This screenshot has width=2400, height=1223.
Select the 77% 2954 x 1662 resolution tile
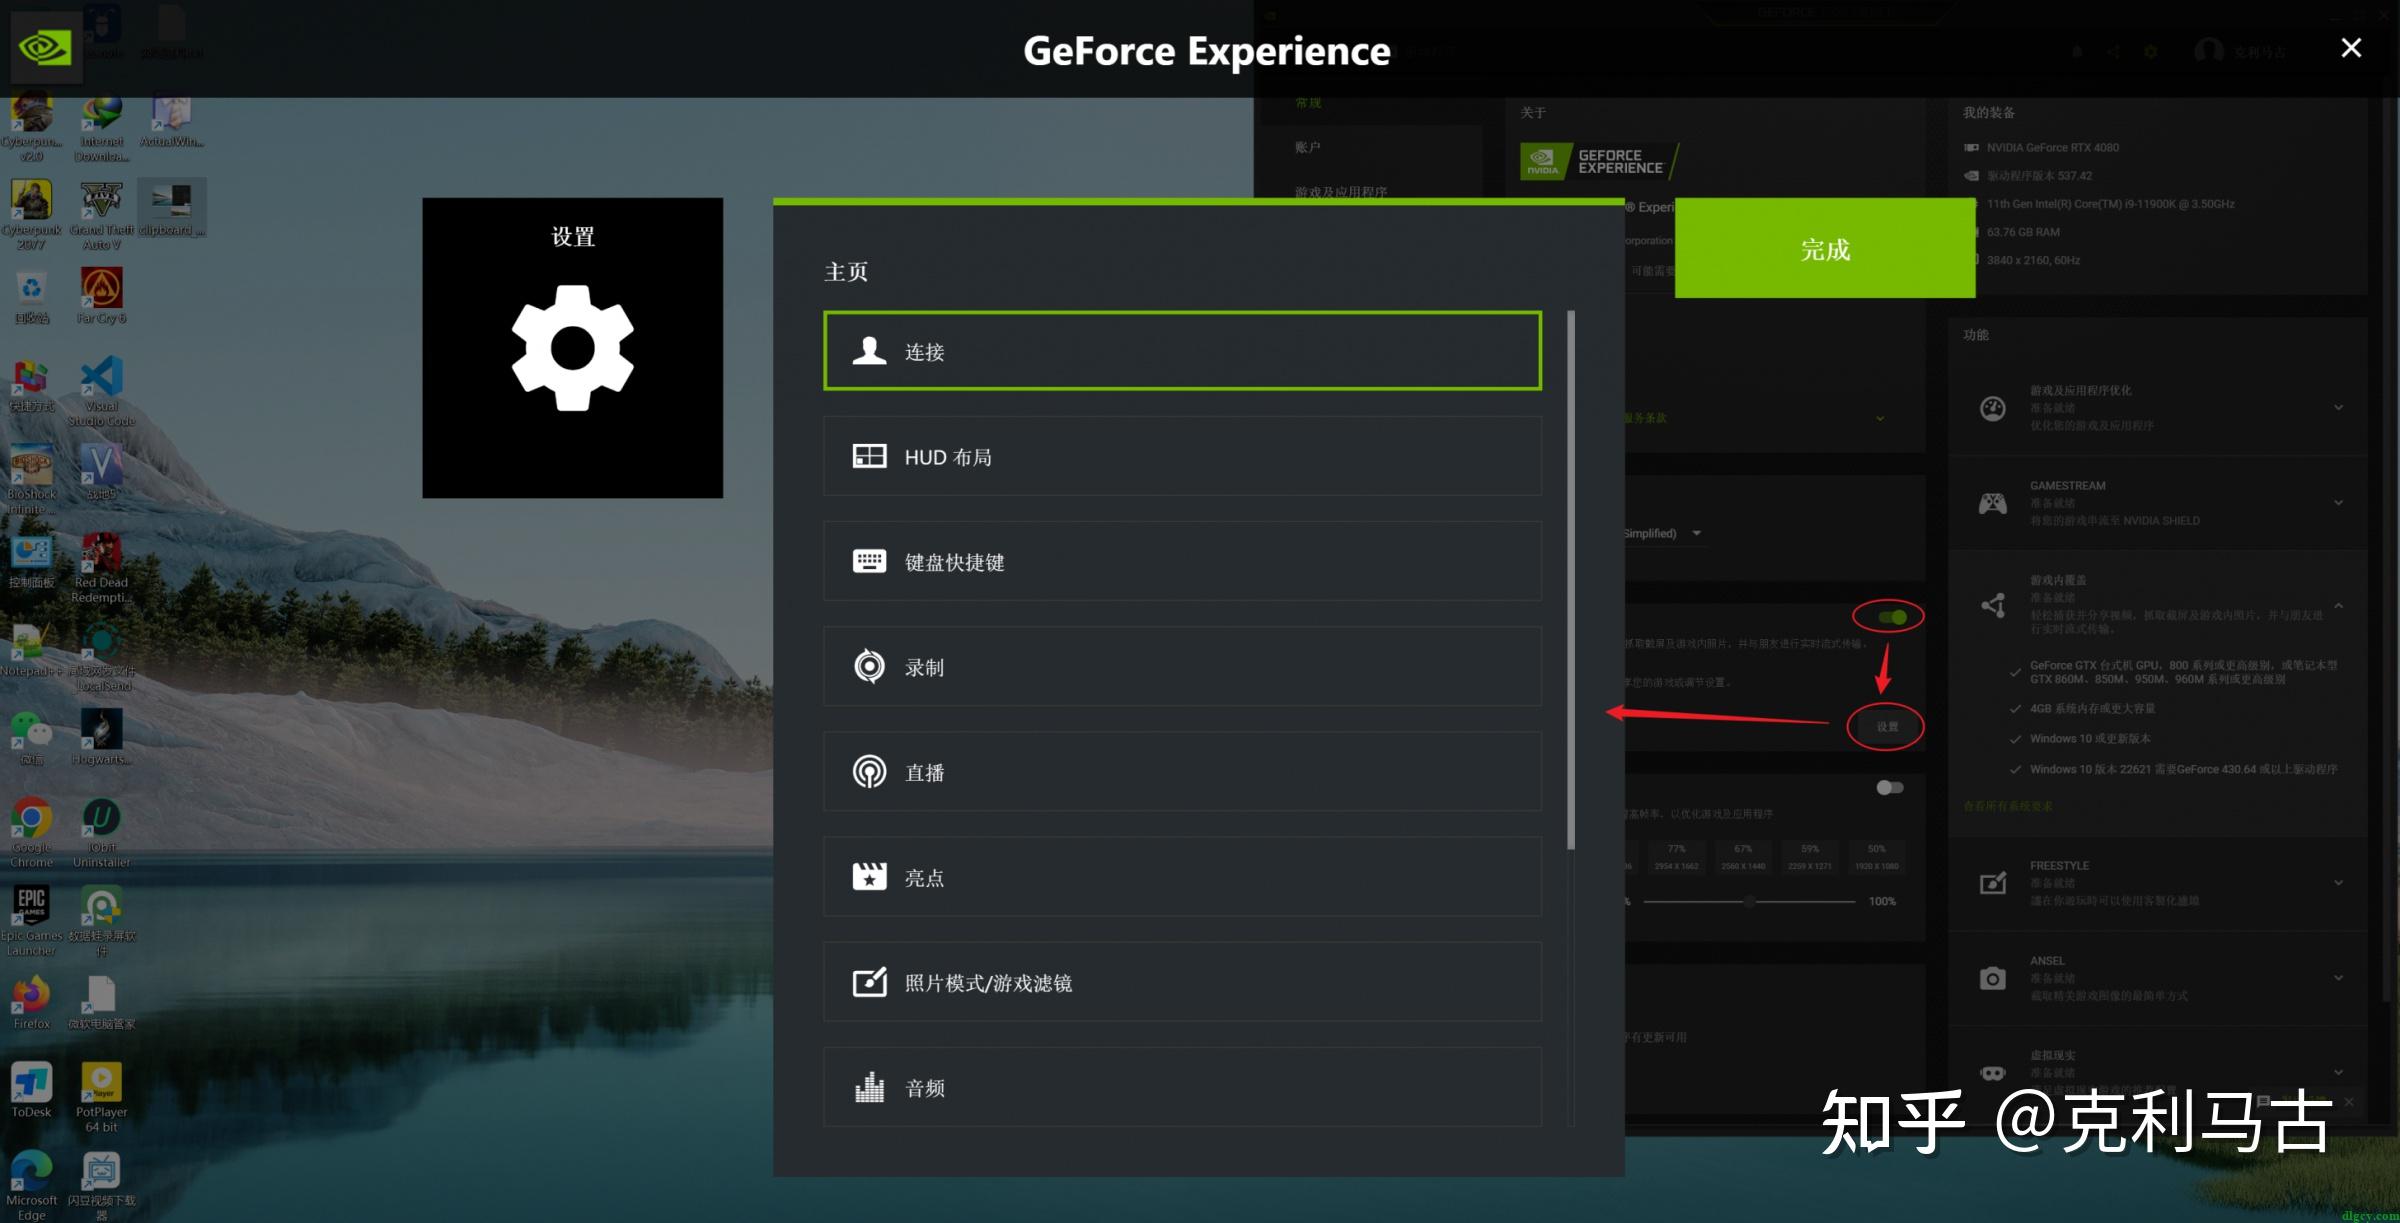(1676, 857)
